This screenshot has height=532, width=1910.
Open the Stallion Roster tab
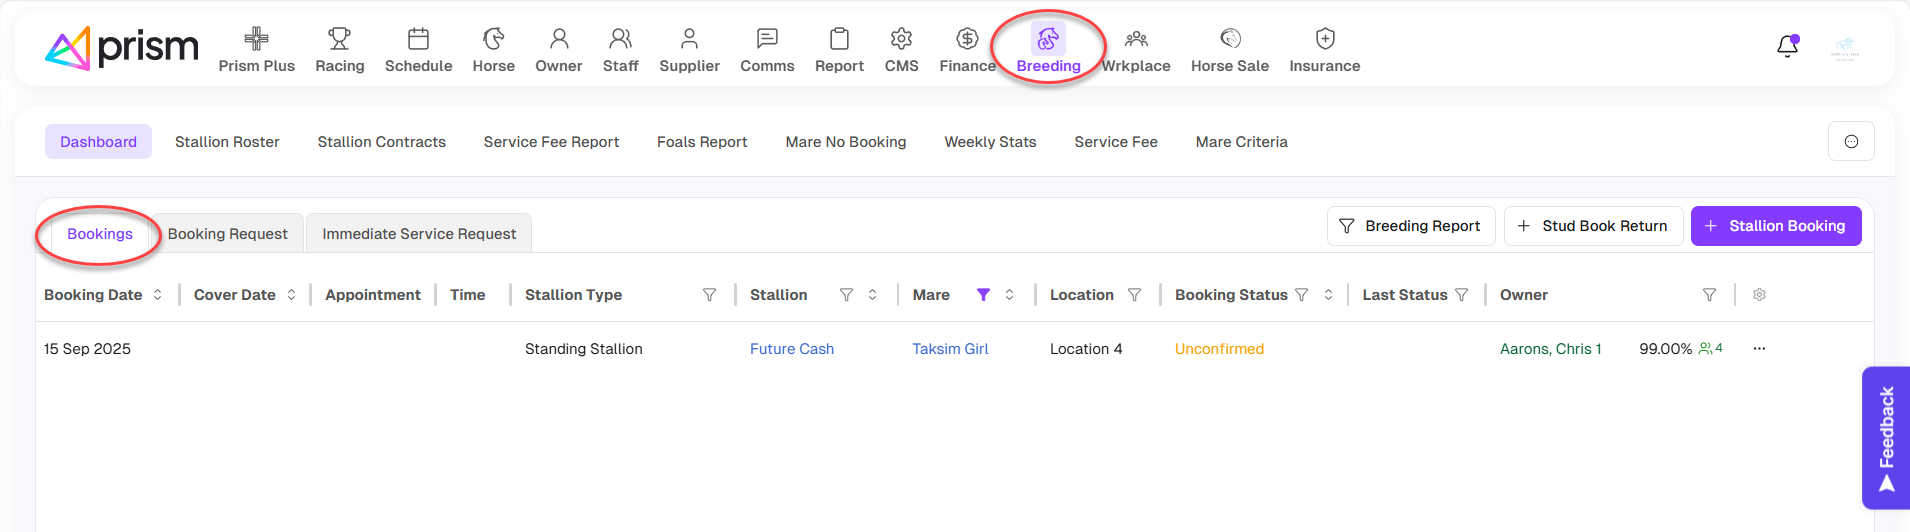227,142
